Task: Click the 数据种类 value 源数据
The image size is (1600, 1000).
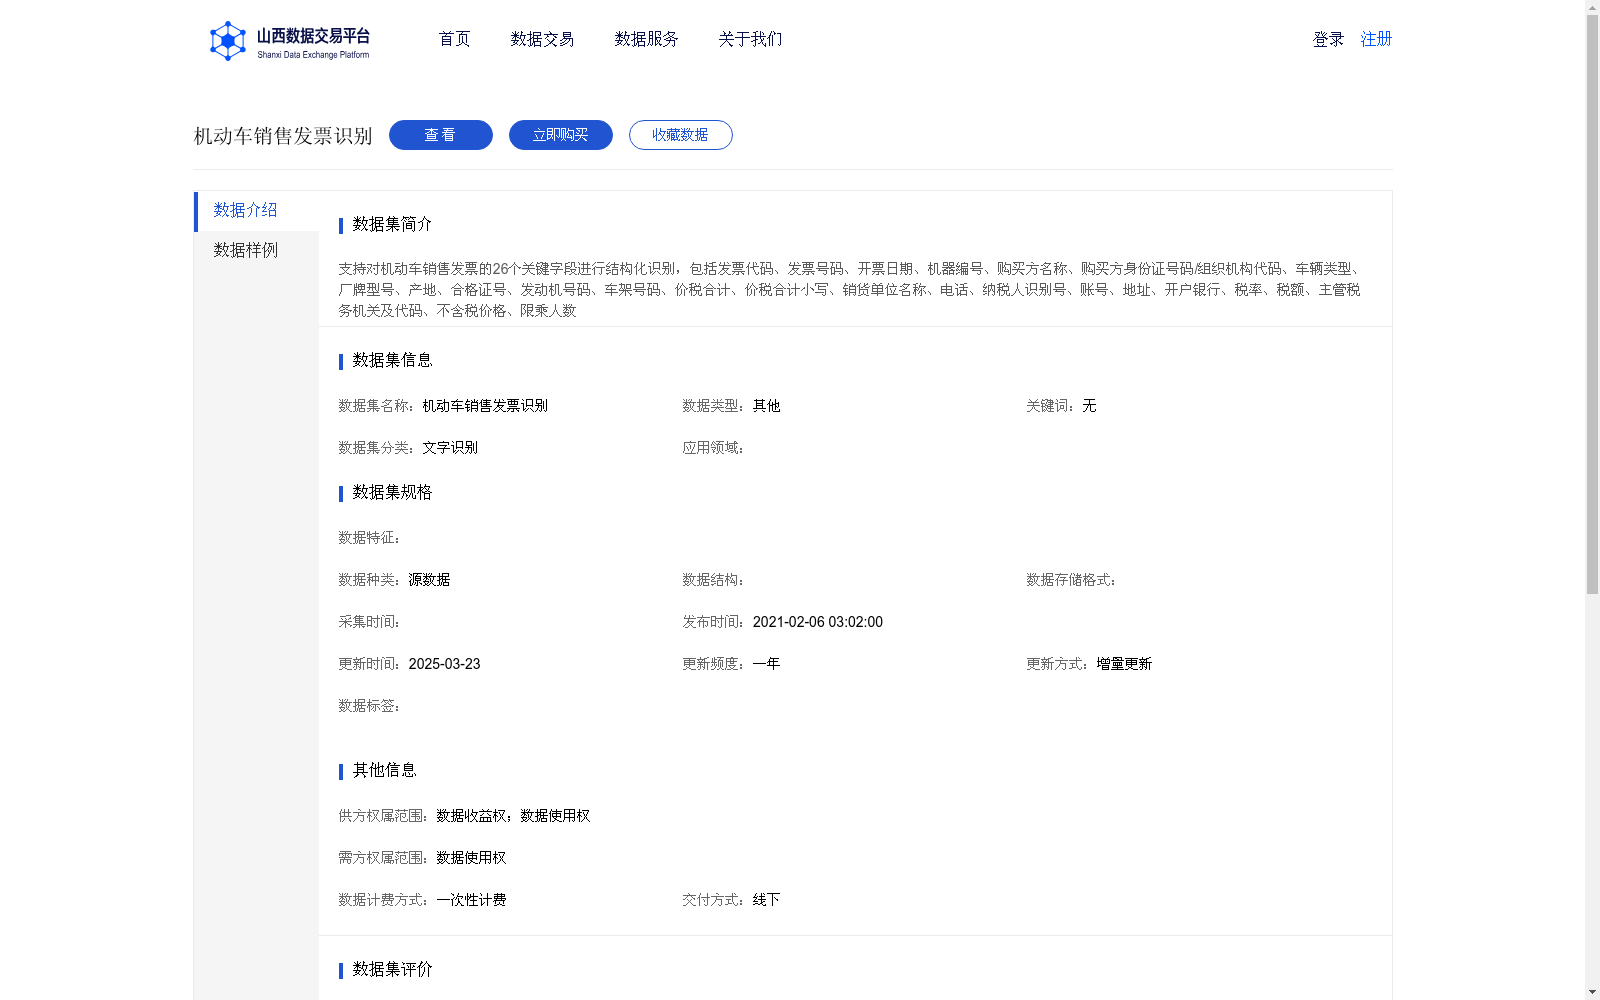Action: 429,580
